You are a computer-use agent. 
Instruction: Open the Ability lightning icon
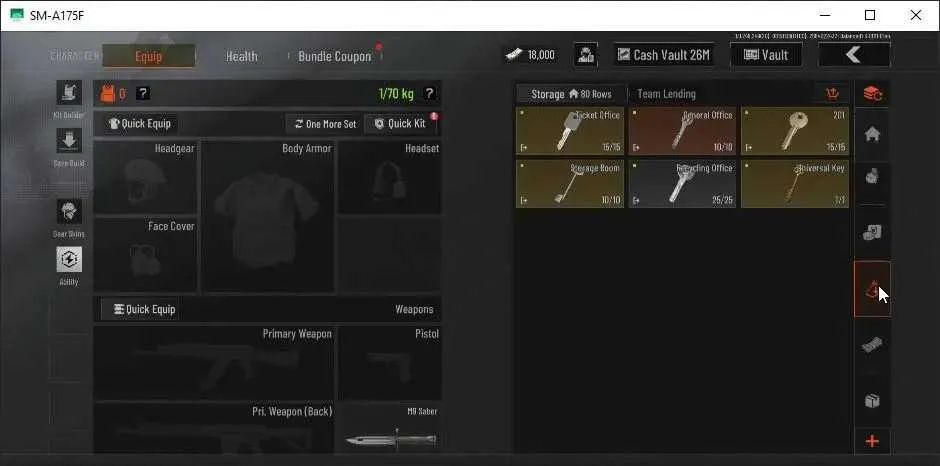pos(69,260)
